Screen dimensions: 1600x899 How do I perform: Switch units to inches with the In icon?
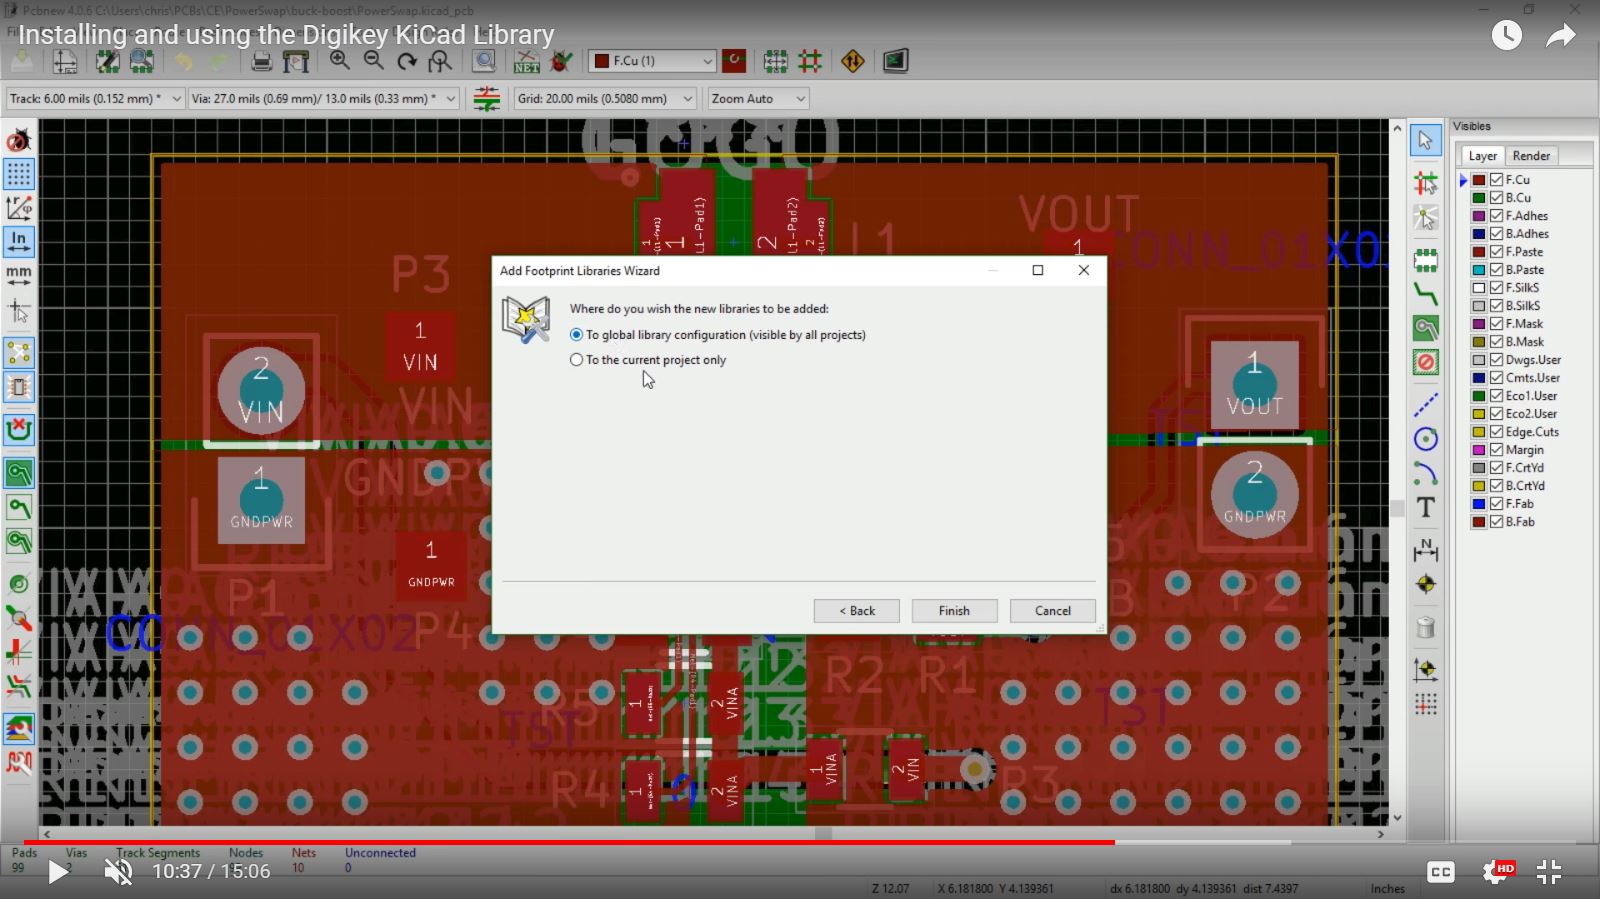click(19, 241)
